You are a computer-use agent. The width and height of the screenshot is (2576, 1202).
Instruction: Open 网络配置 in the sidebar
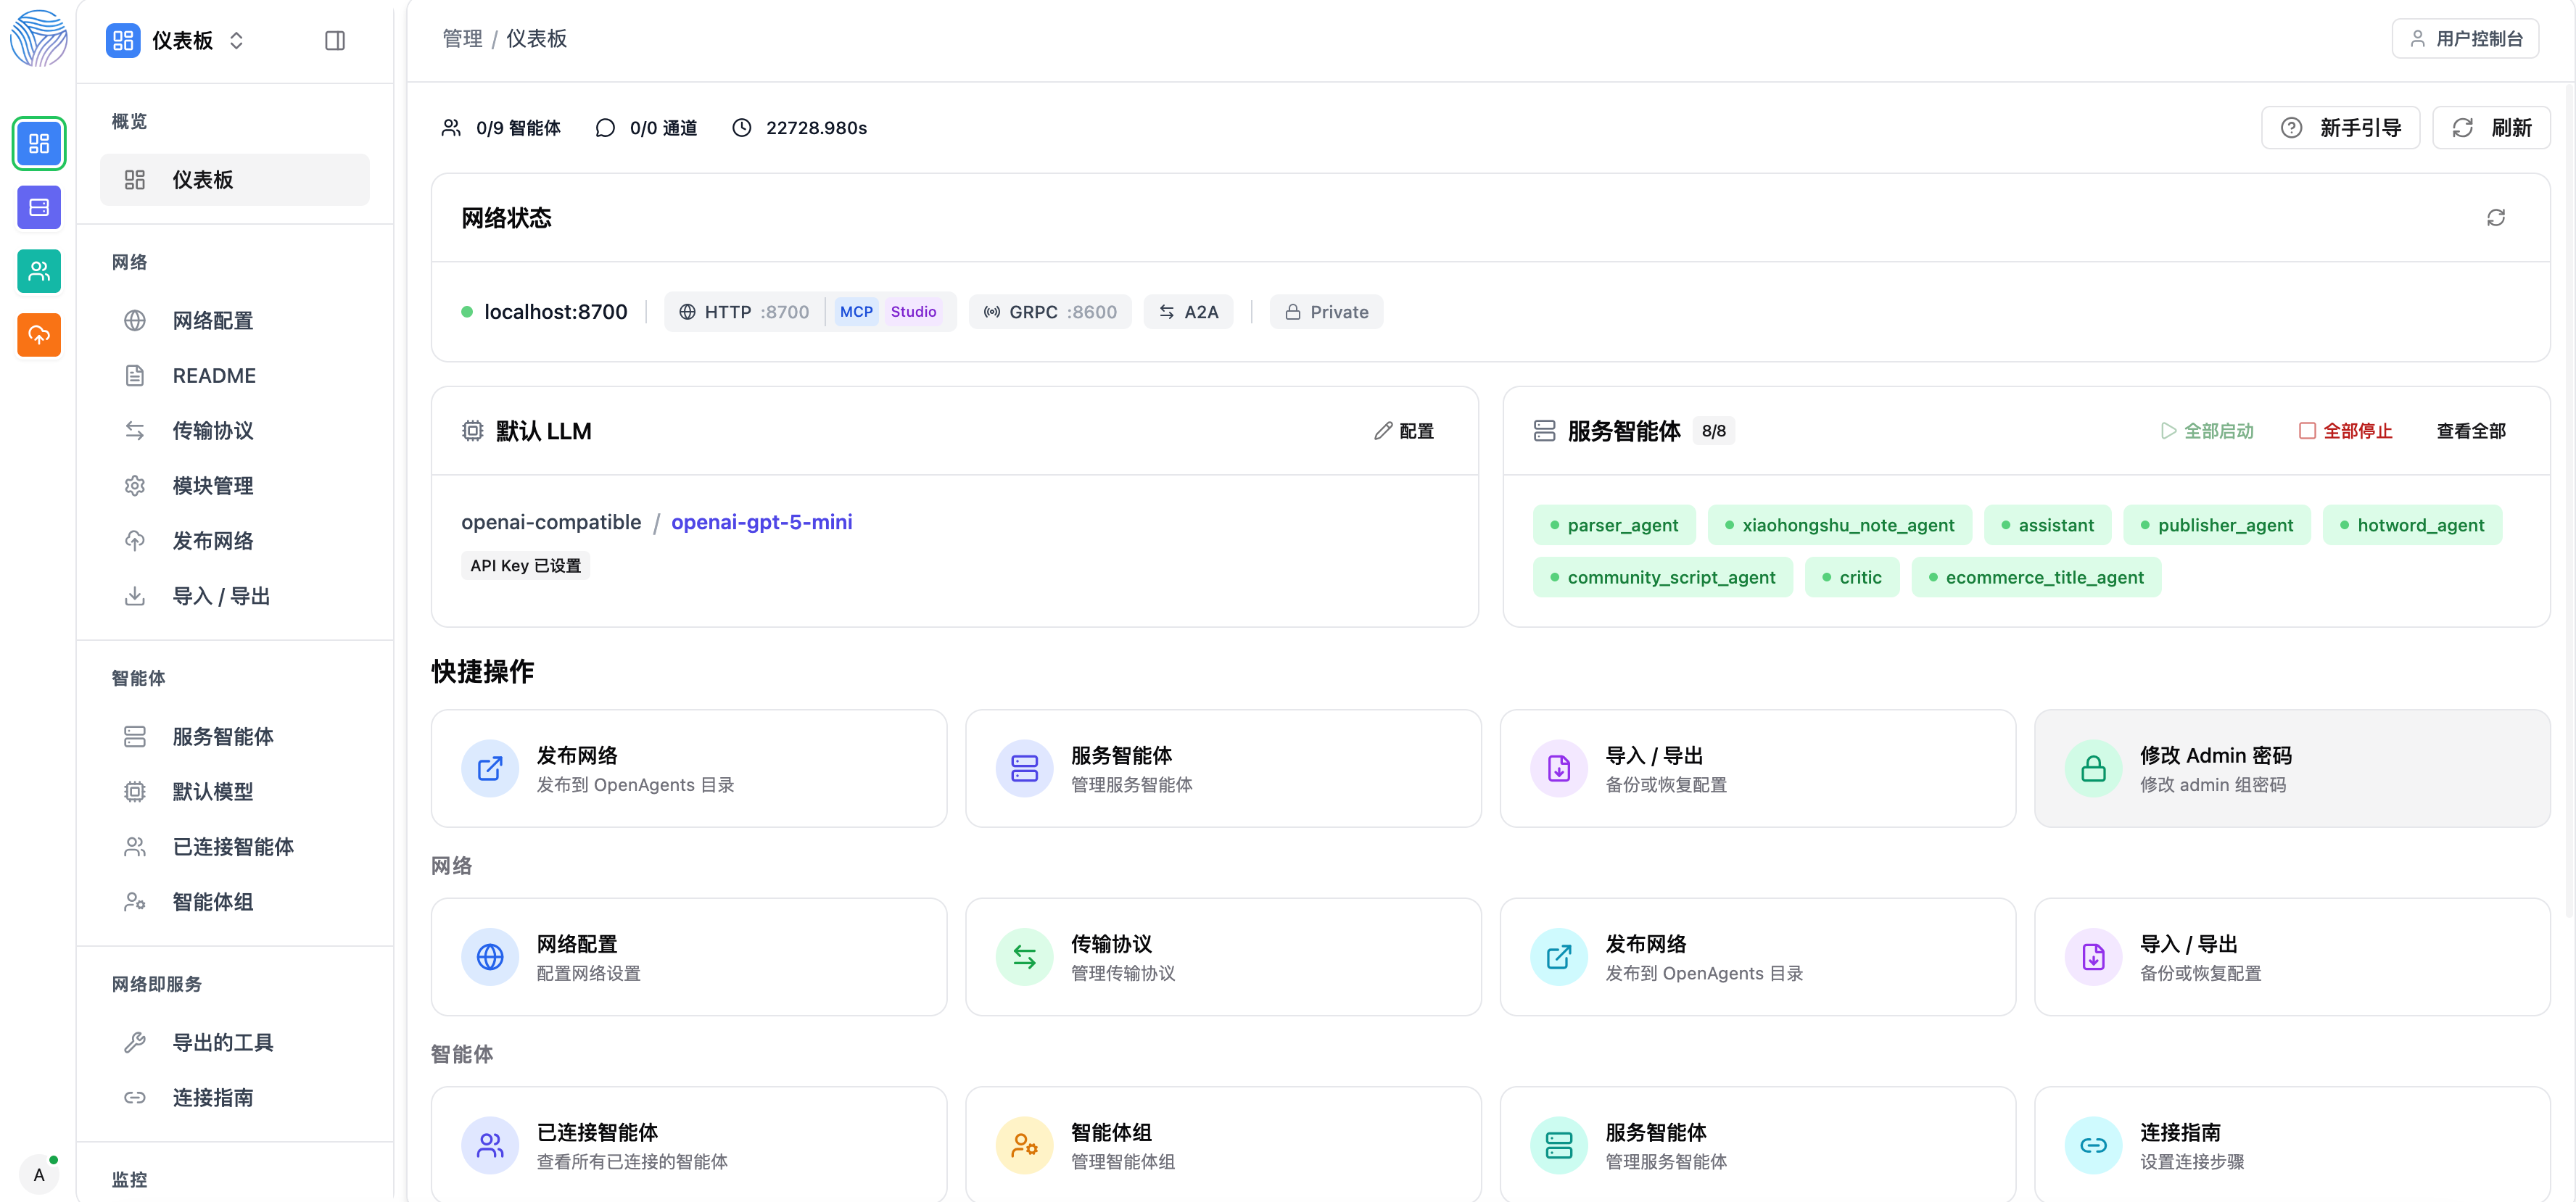click(235, 320)
